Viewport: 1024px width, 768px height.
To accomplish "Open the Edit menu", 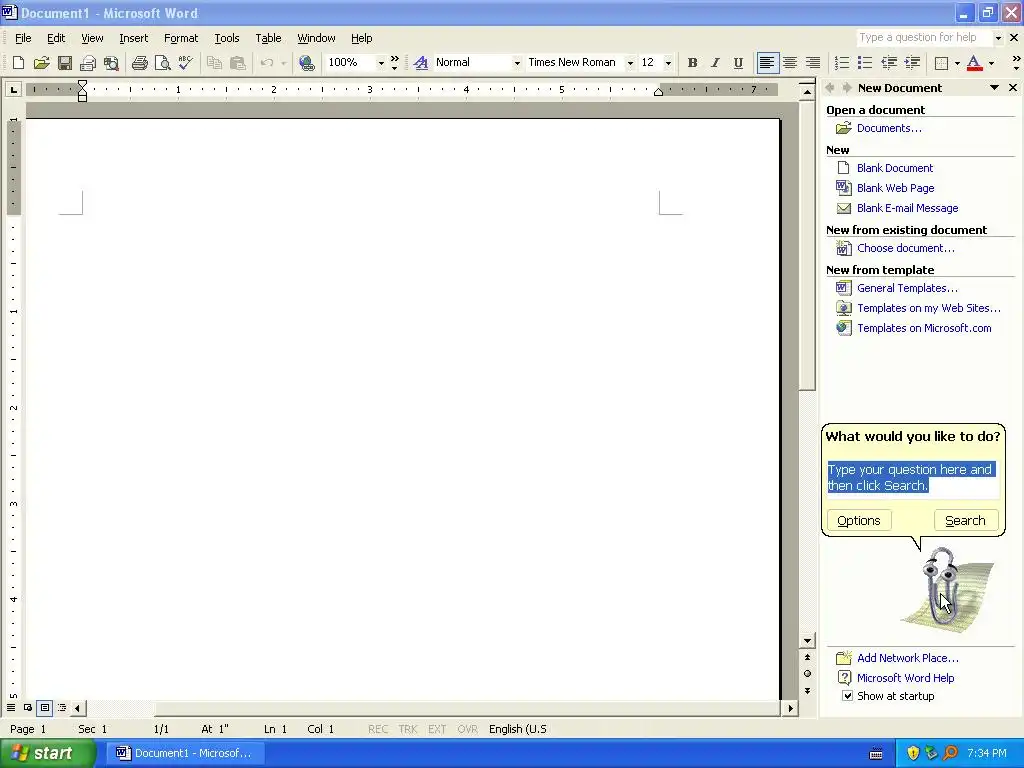I will (56, 38).
